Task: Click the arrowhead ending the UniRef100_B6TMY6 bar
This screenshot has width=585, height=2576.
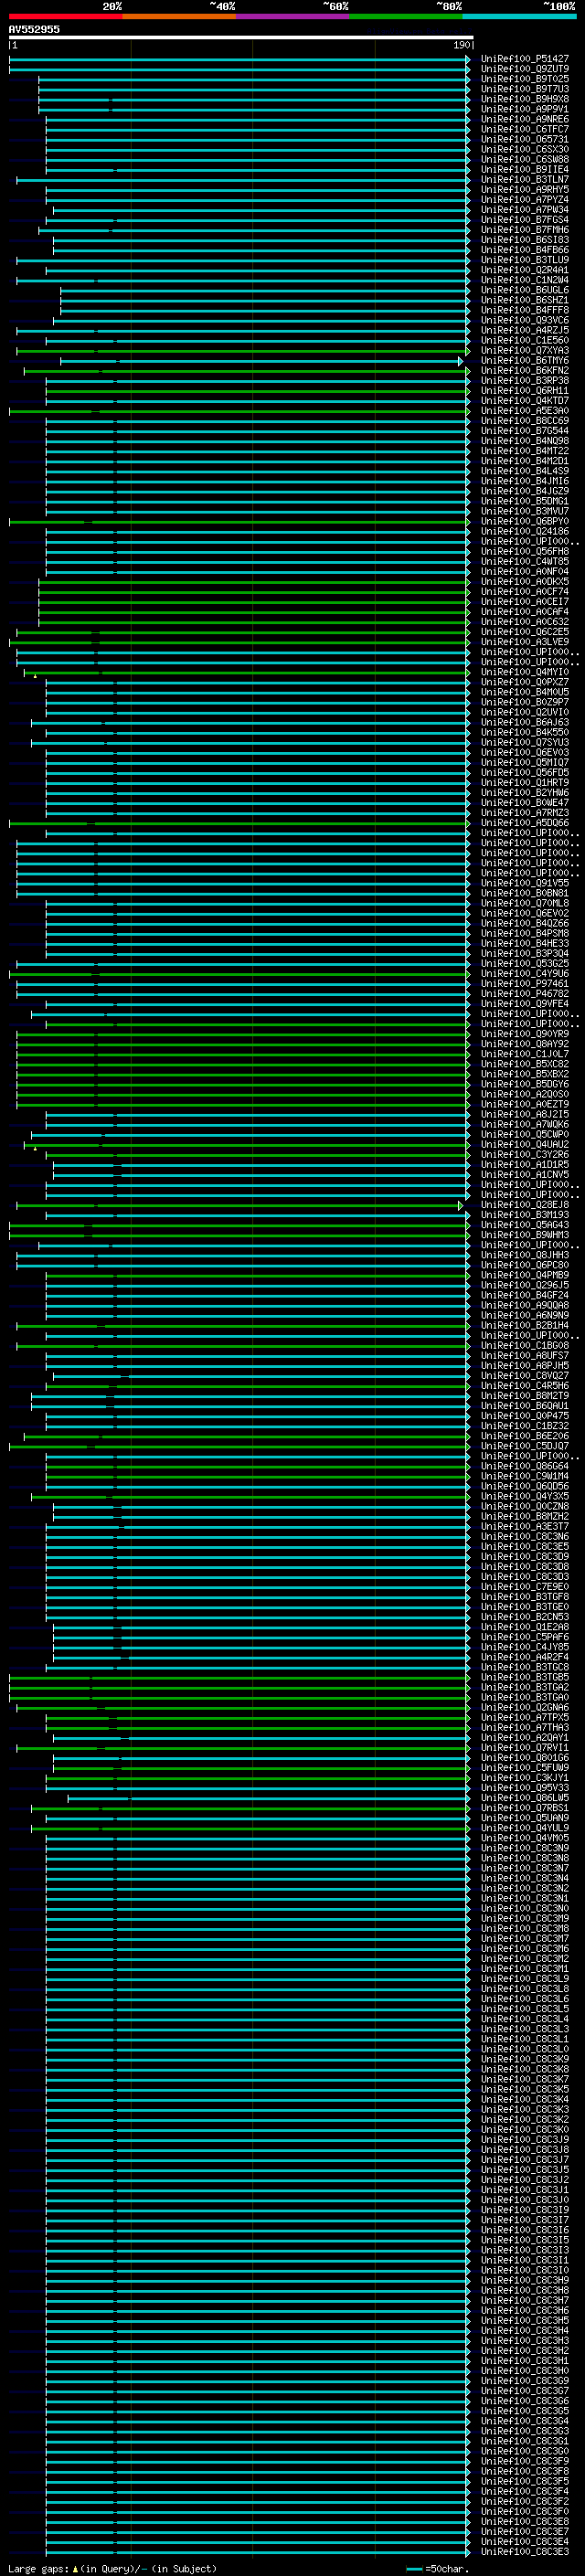Action: click(461, 361)
